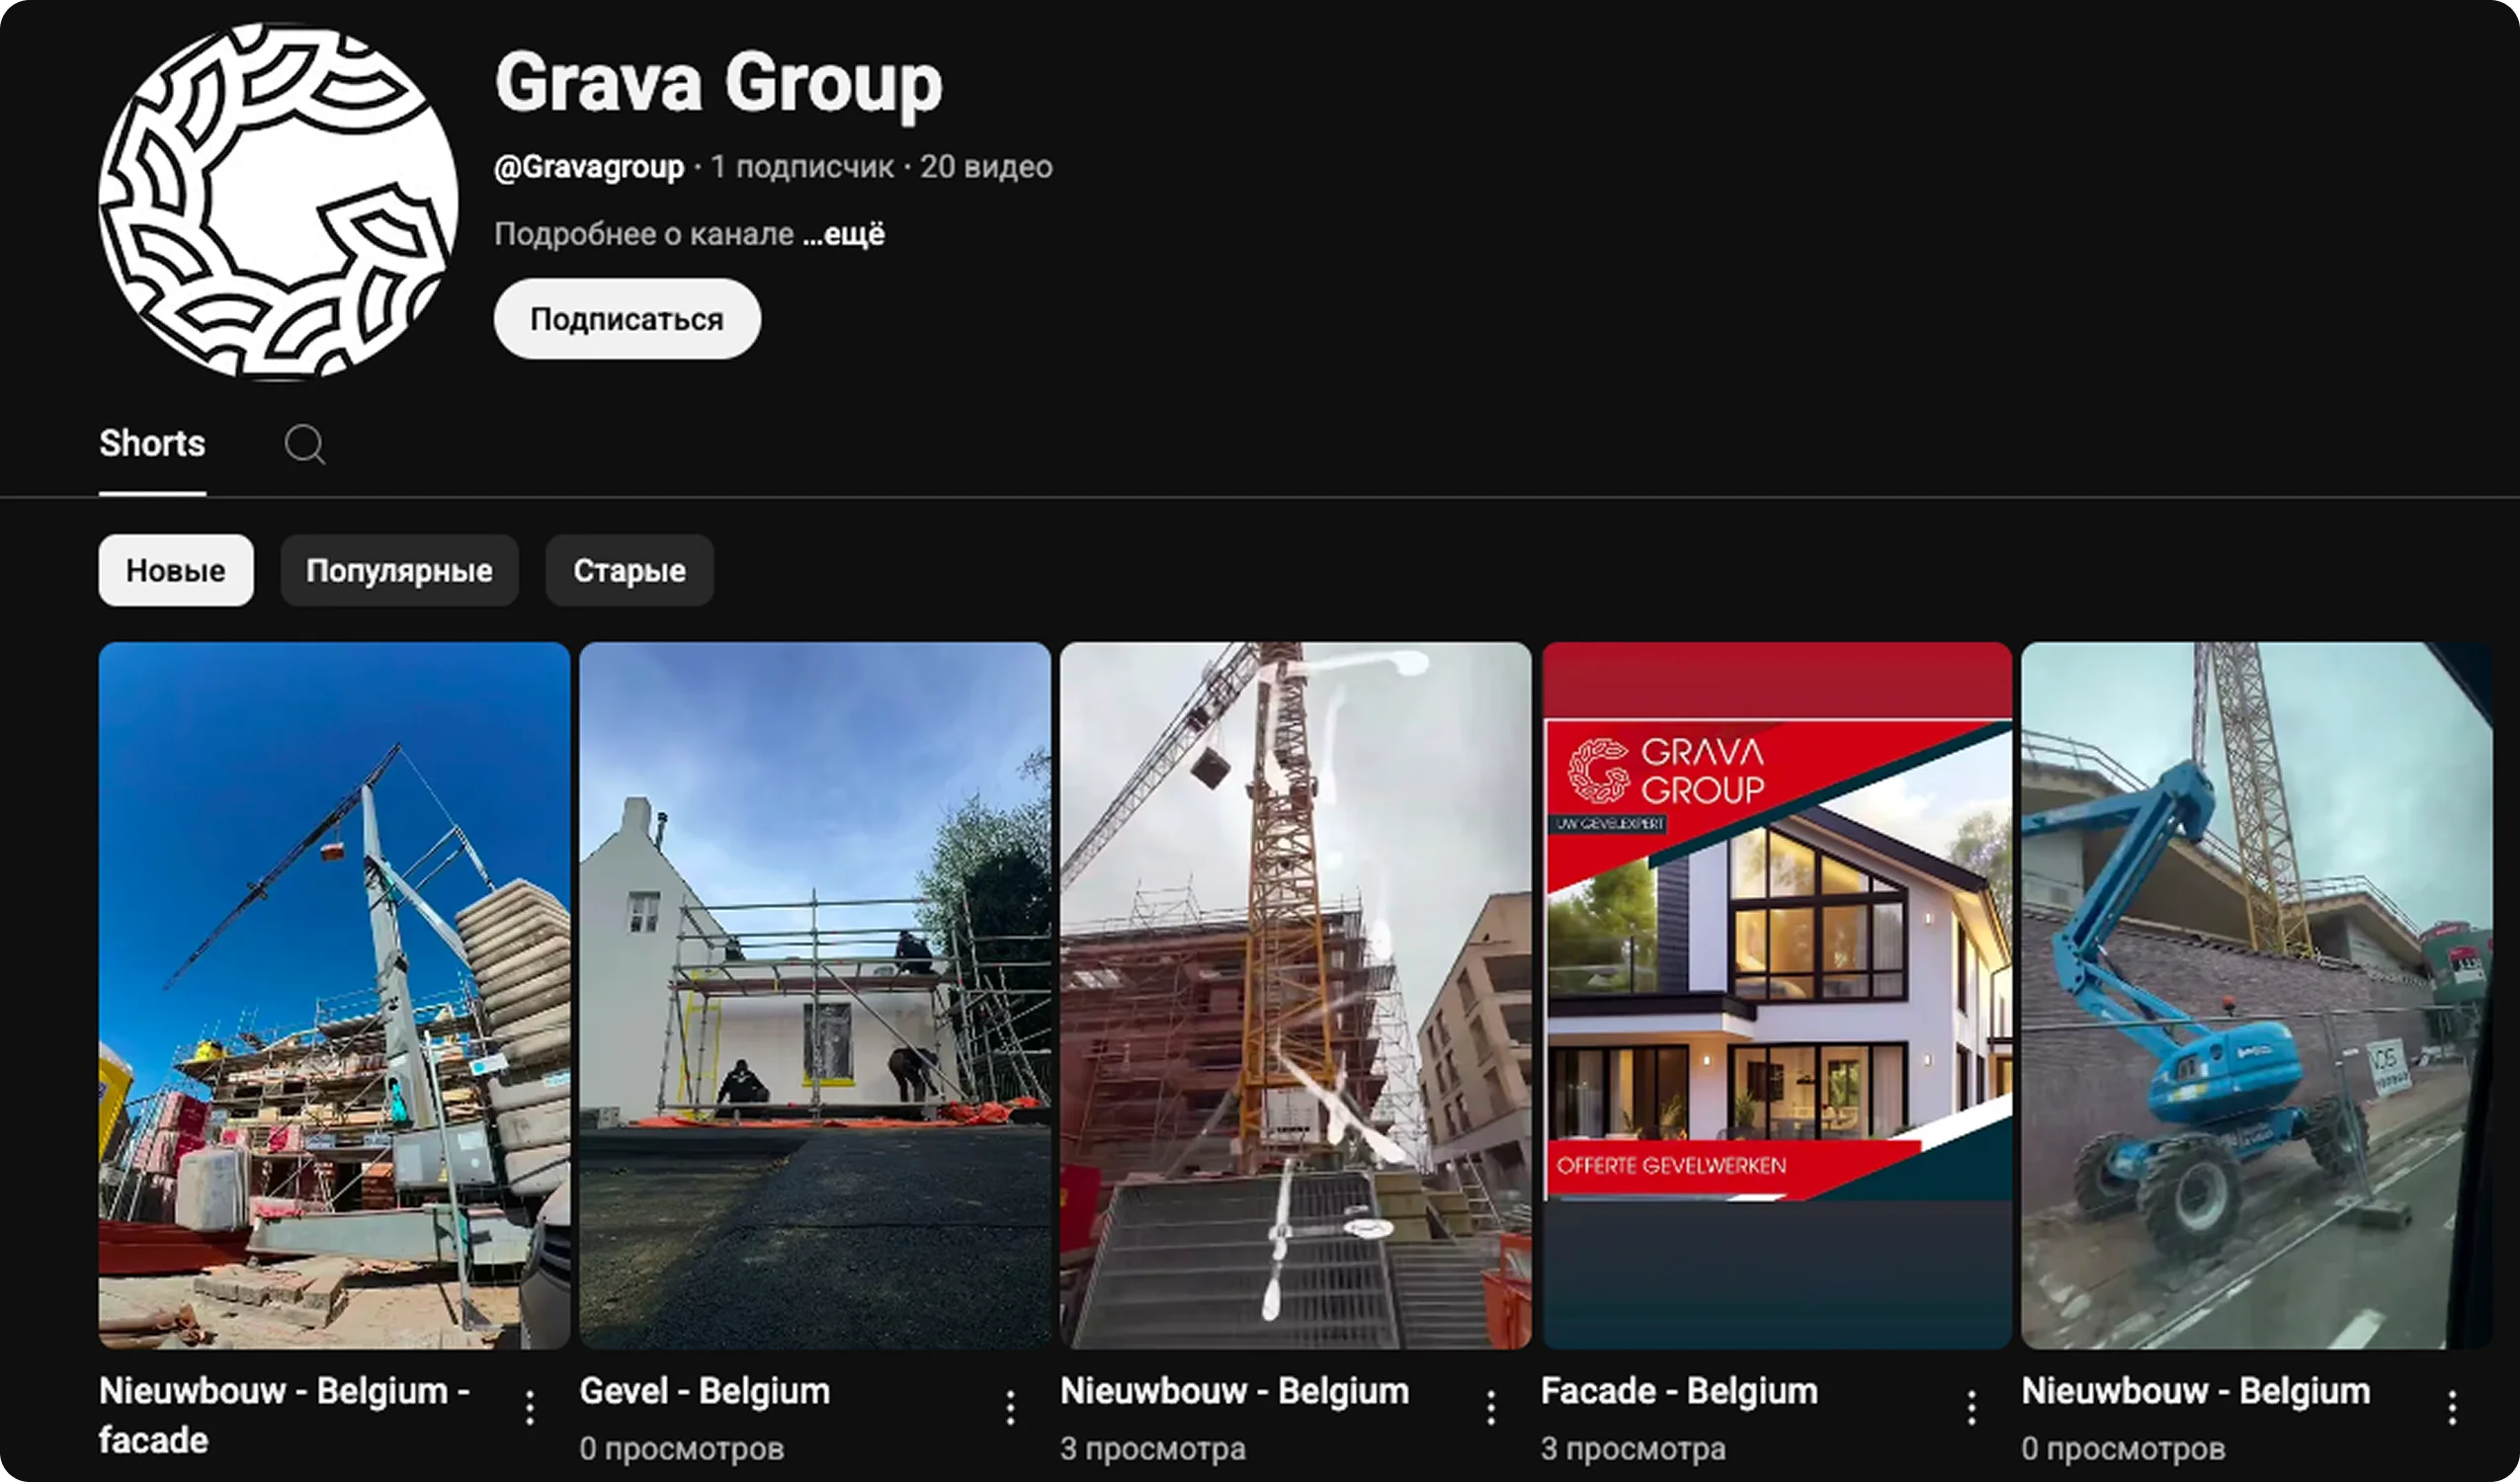Select the Популярные sort filter chip
Viewport: 2520px width, 1482px height.
coord(399,570)
